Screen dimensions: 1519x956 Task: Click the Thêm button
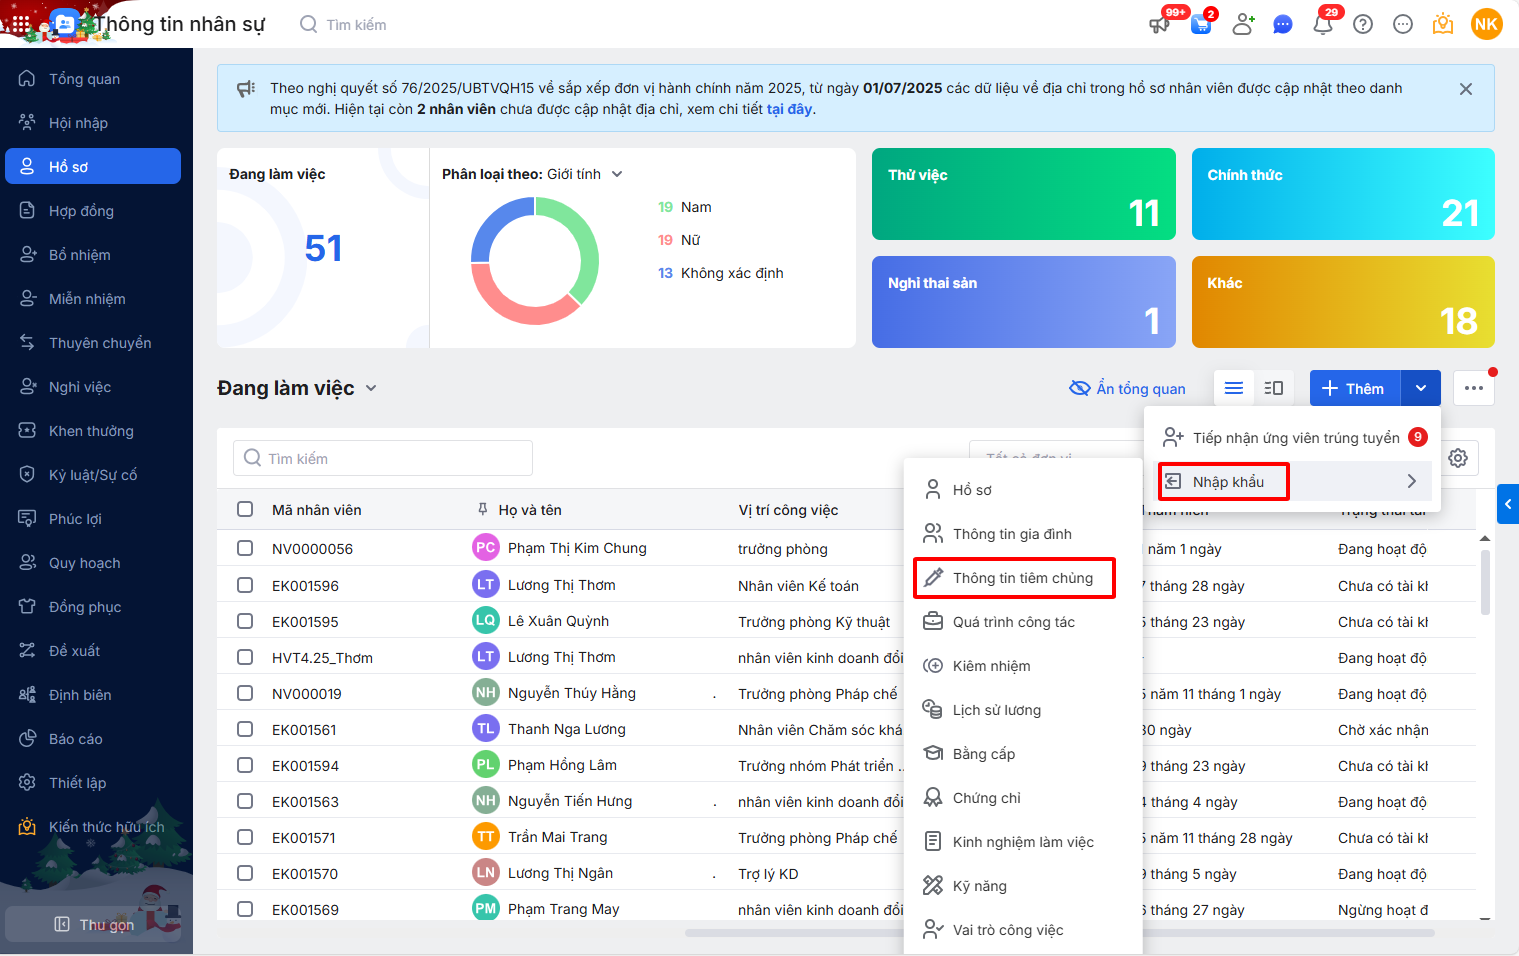click(x=1355, y=388)
